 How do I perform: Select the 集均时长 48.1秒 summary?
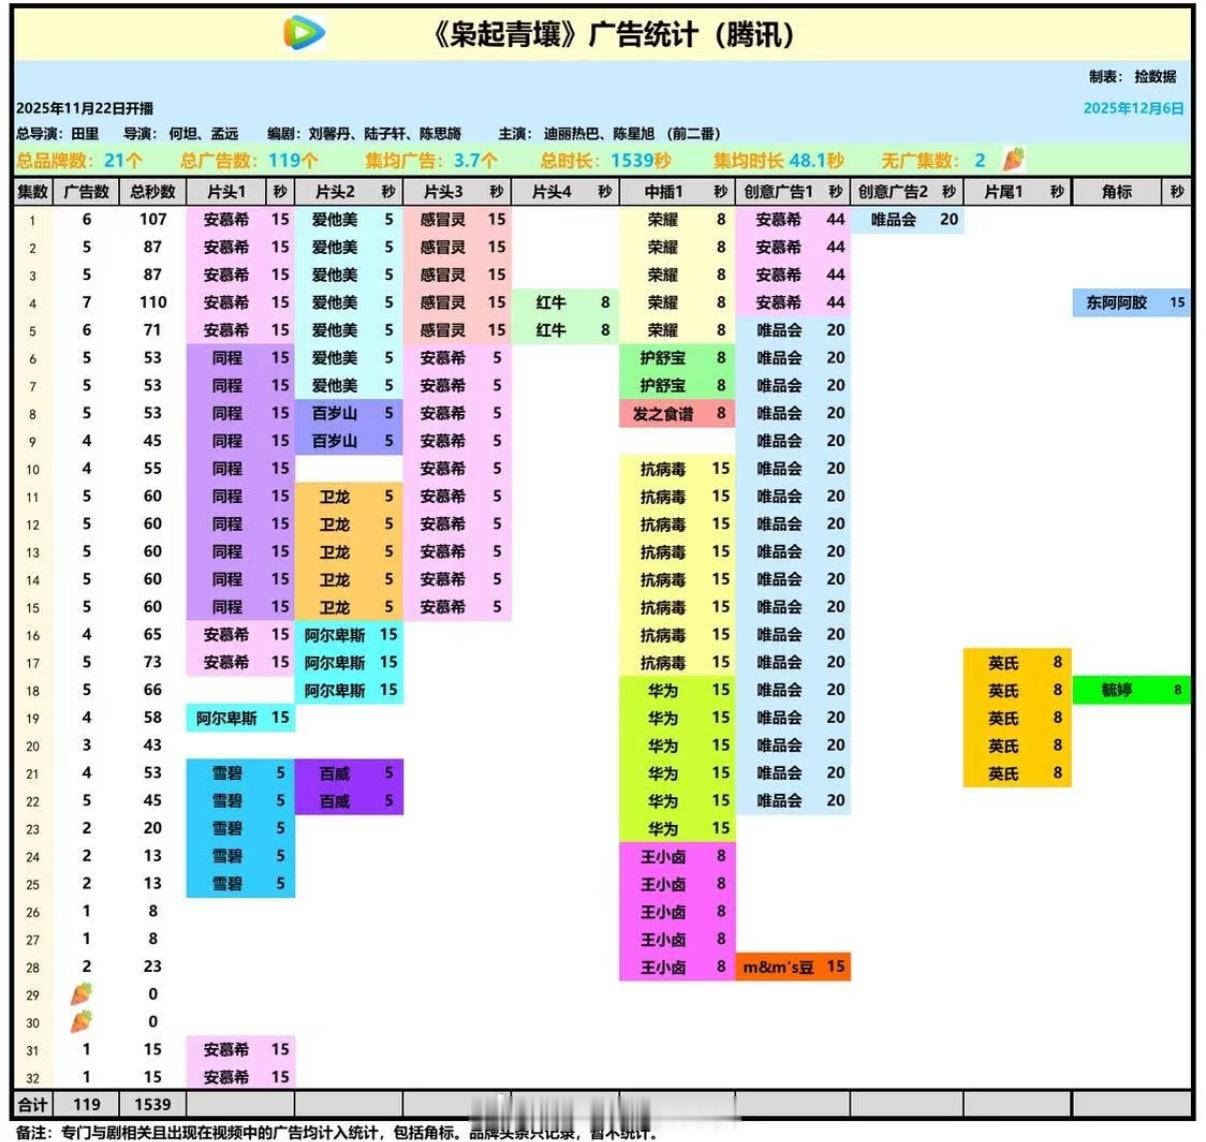tap(779, 160)
